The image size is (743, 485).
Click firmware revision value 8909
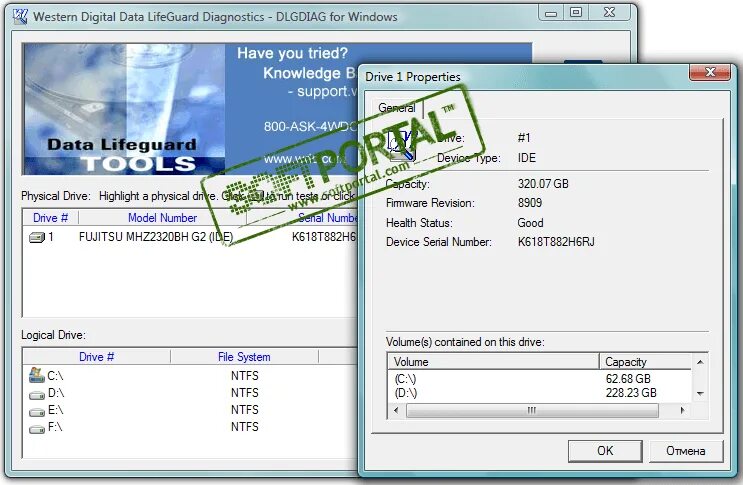(530, 203)
